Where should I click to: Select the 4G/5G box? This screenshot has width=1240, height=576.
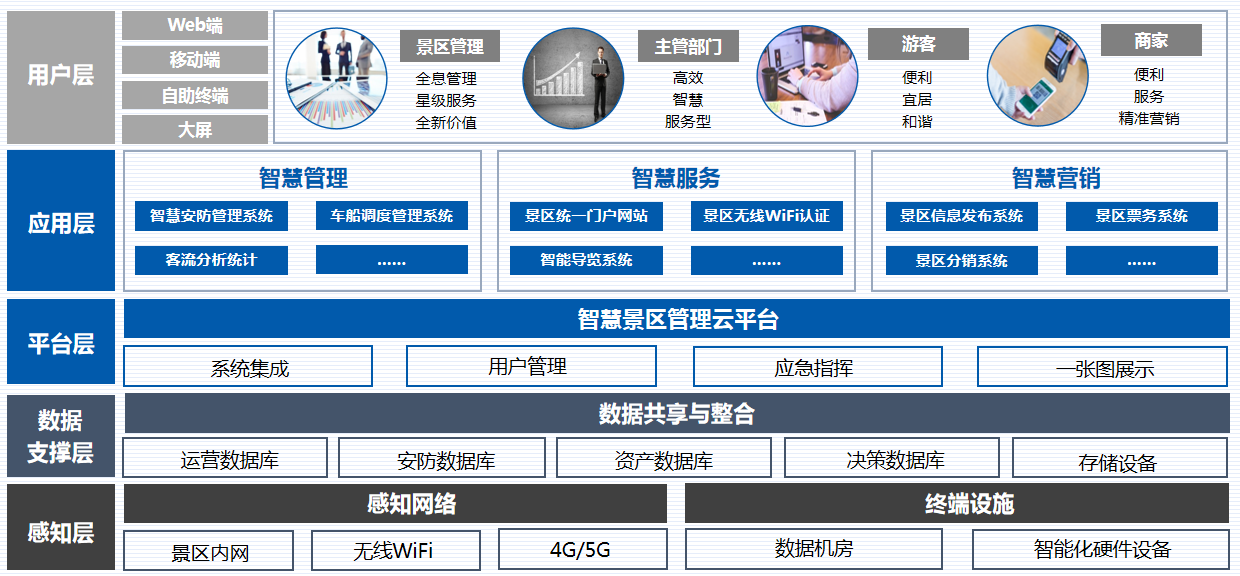[x=583, y=550]
